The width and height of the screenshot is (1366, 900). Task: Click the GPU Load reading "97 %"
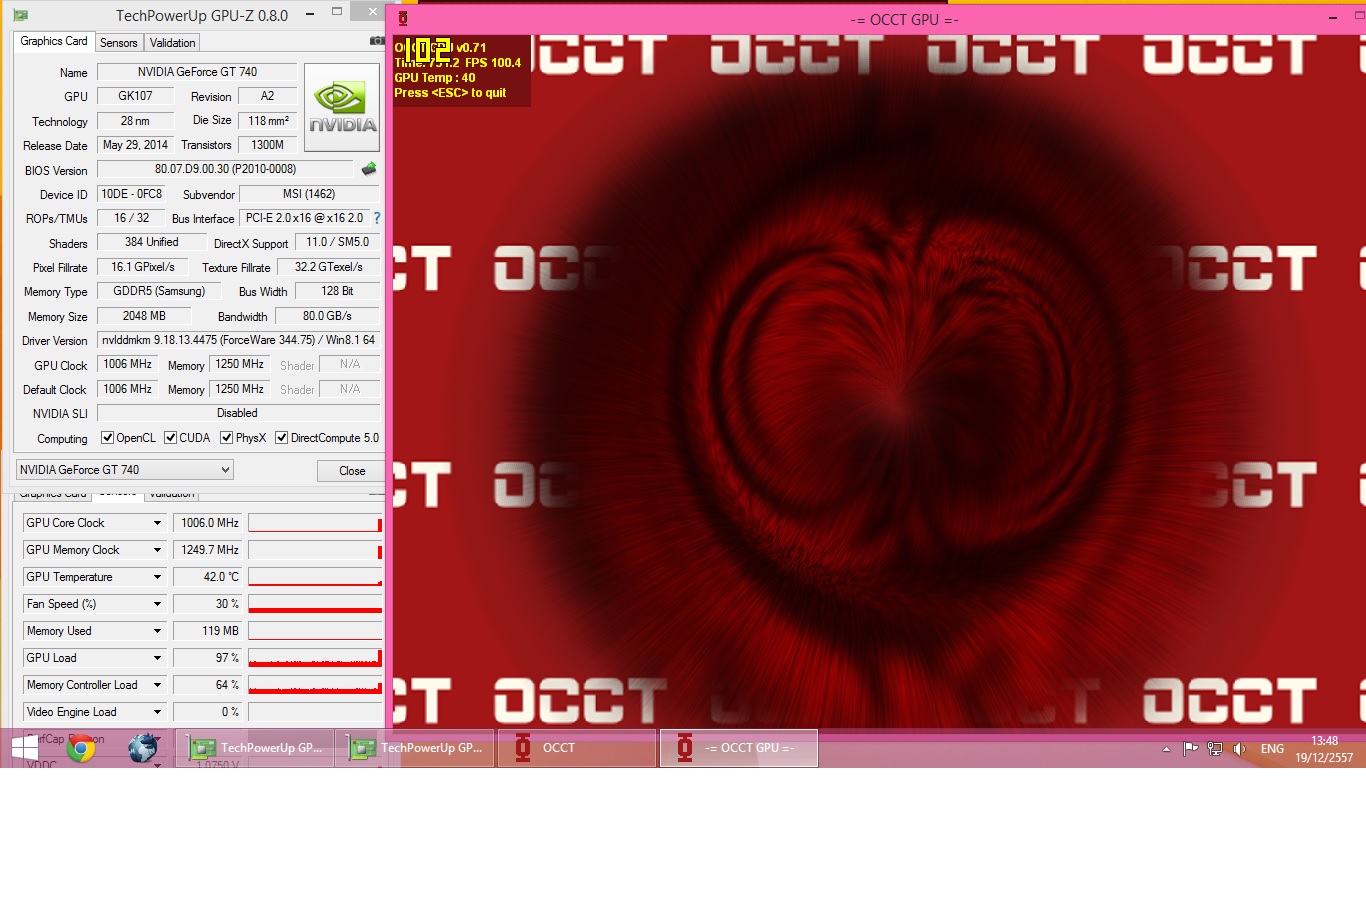point(208,658)
